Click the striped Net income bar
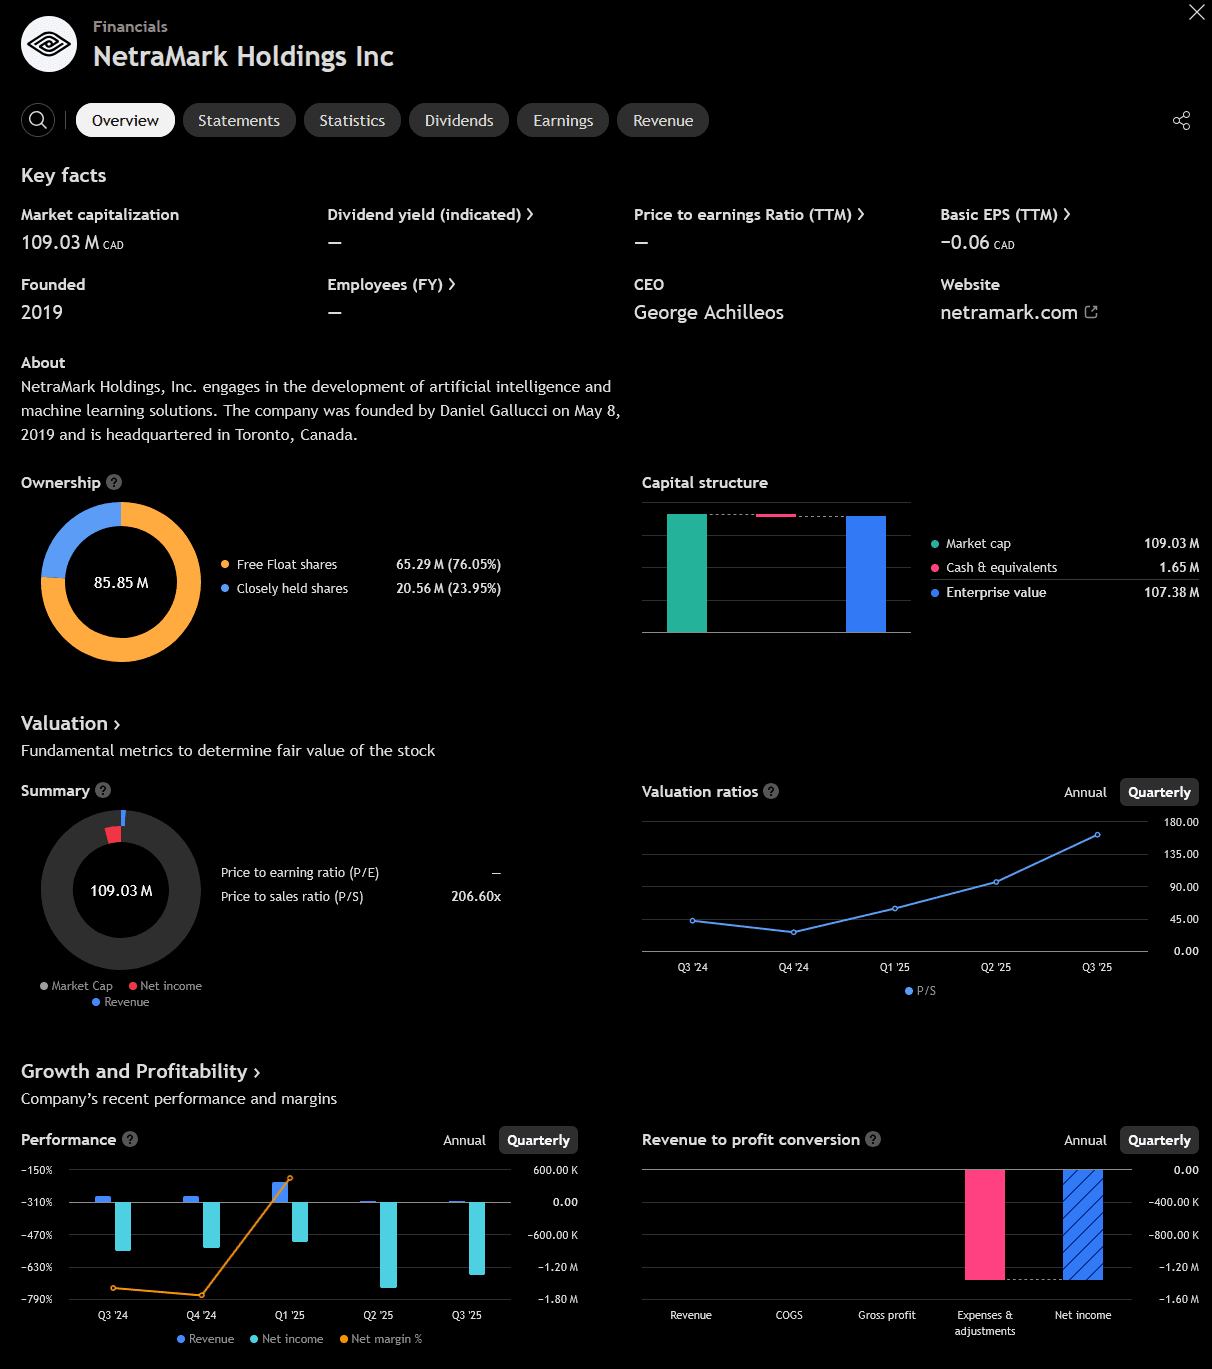Screen dimensions: 1212x1369 click(1083, 1225)
